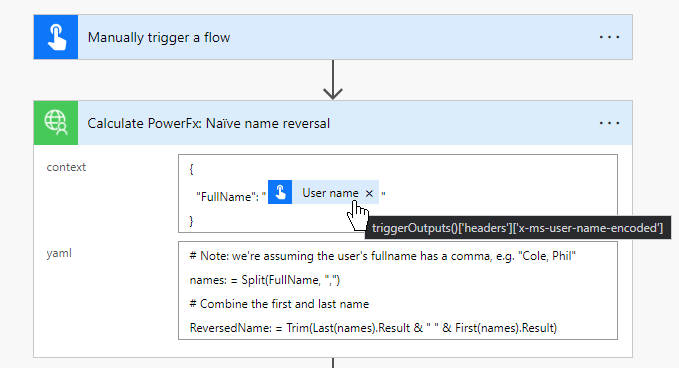
Task: Click the trigger icon inside the User name token
Action: tap(280, 192)
